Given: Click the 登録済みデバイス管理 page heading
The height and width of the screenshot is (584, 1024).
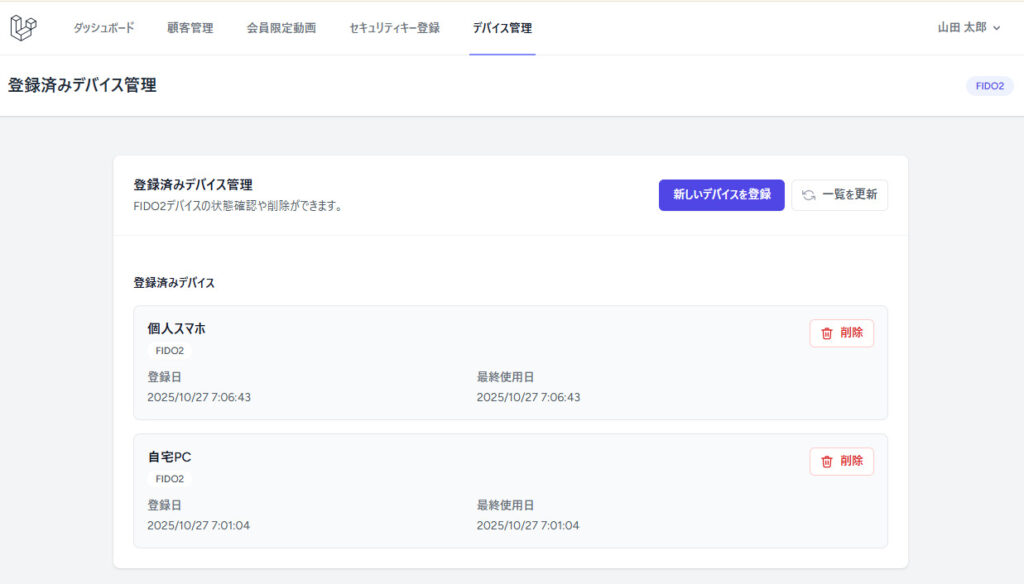Looking at the screenshot, I should coord(82,86).
